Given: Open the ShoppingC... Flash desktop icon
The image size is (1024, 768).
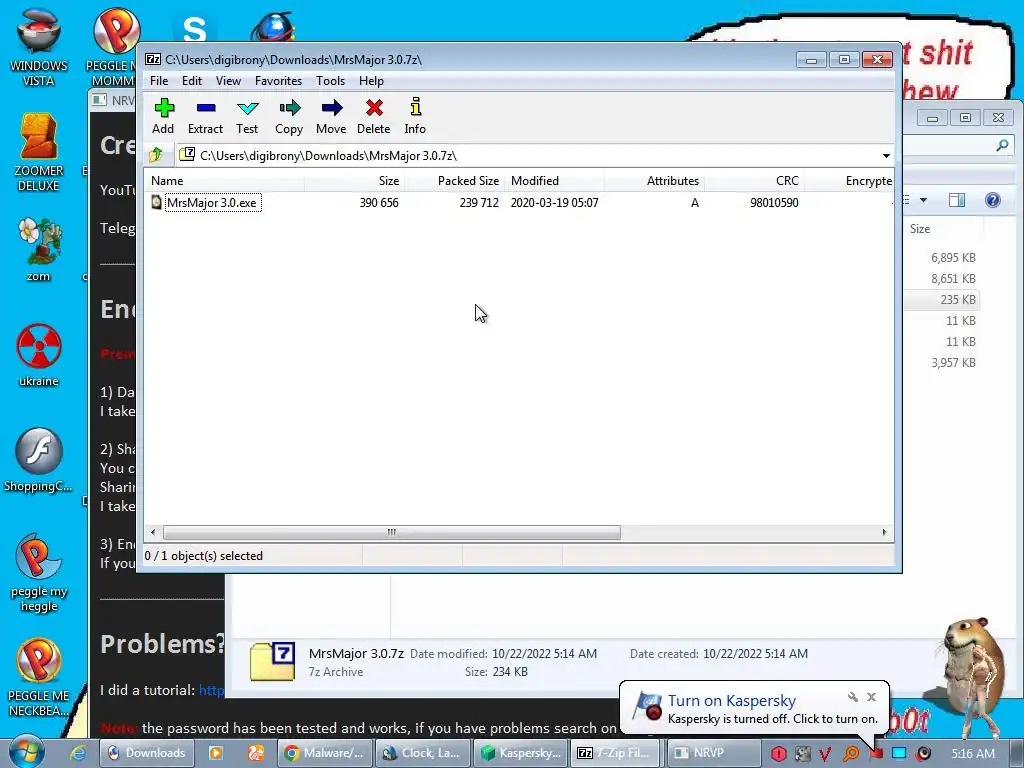Looking at the screenshot, I should click(x=39, y=460).
